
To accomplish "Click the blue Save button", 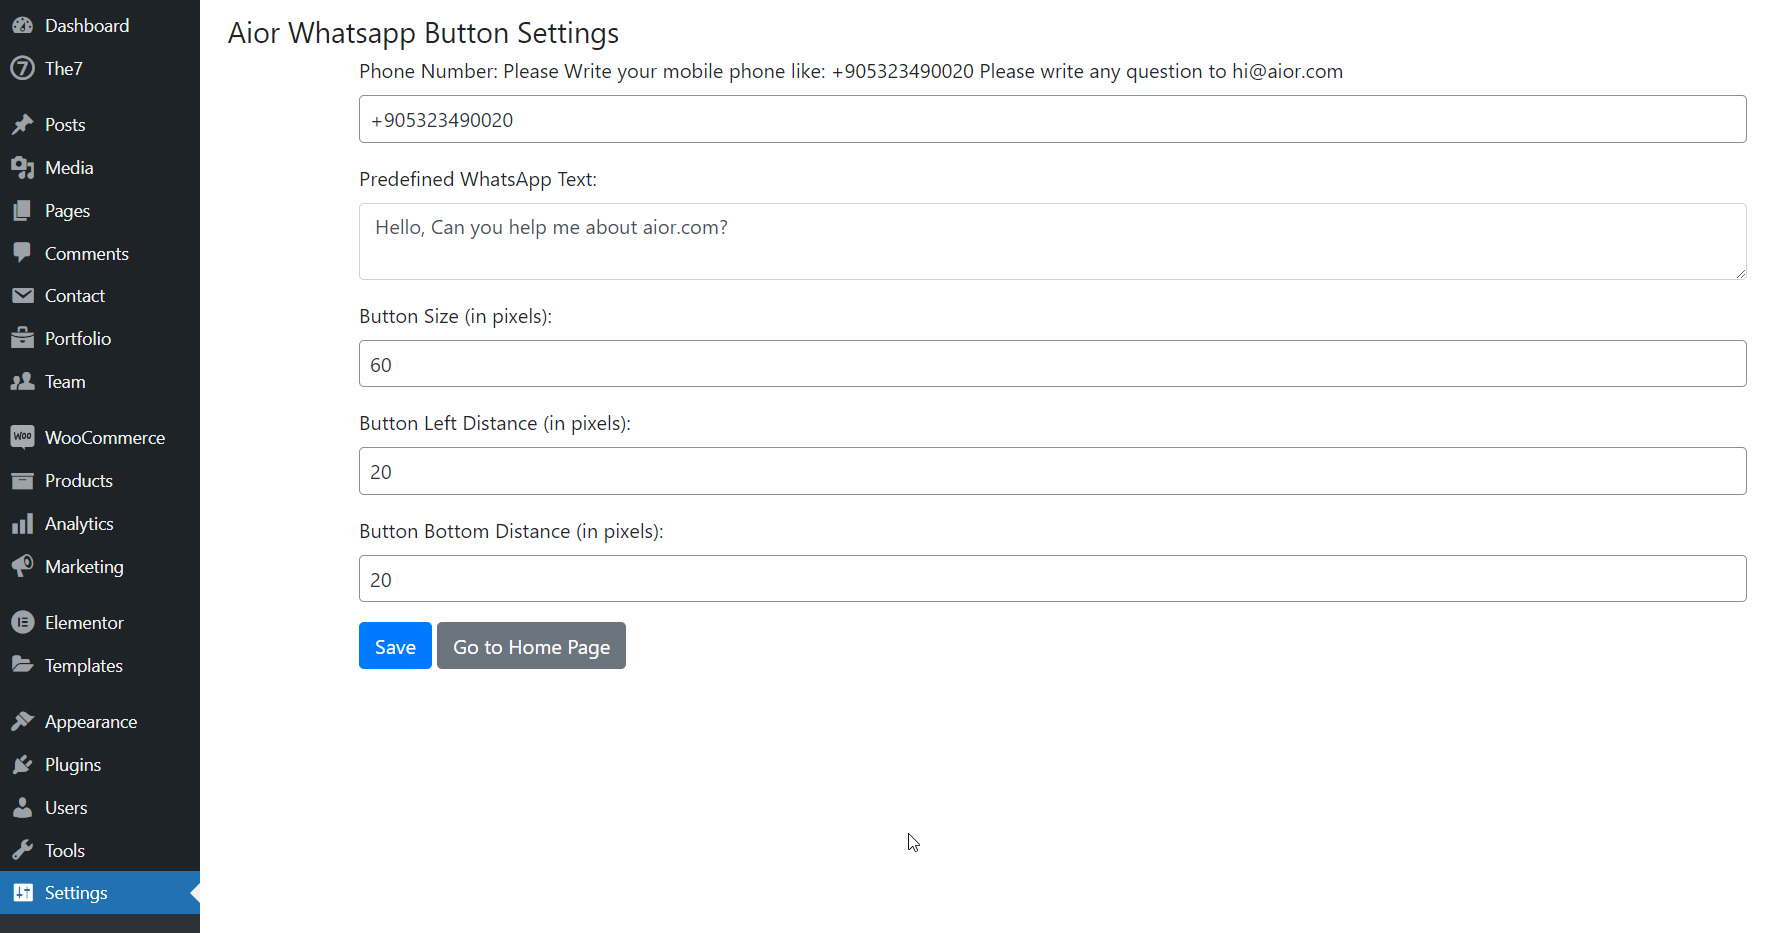I will point(395,646).
